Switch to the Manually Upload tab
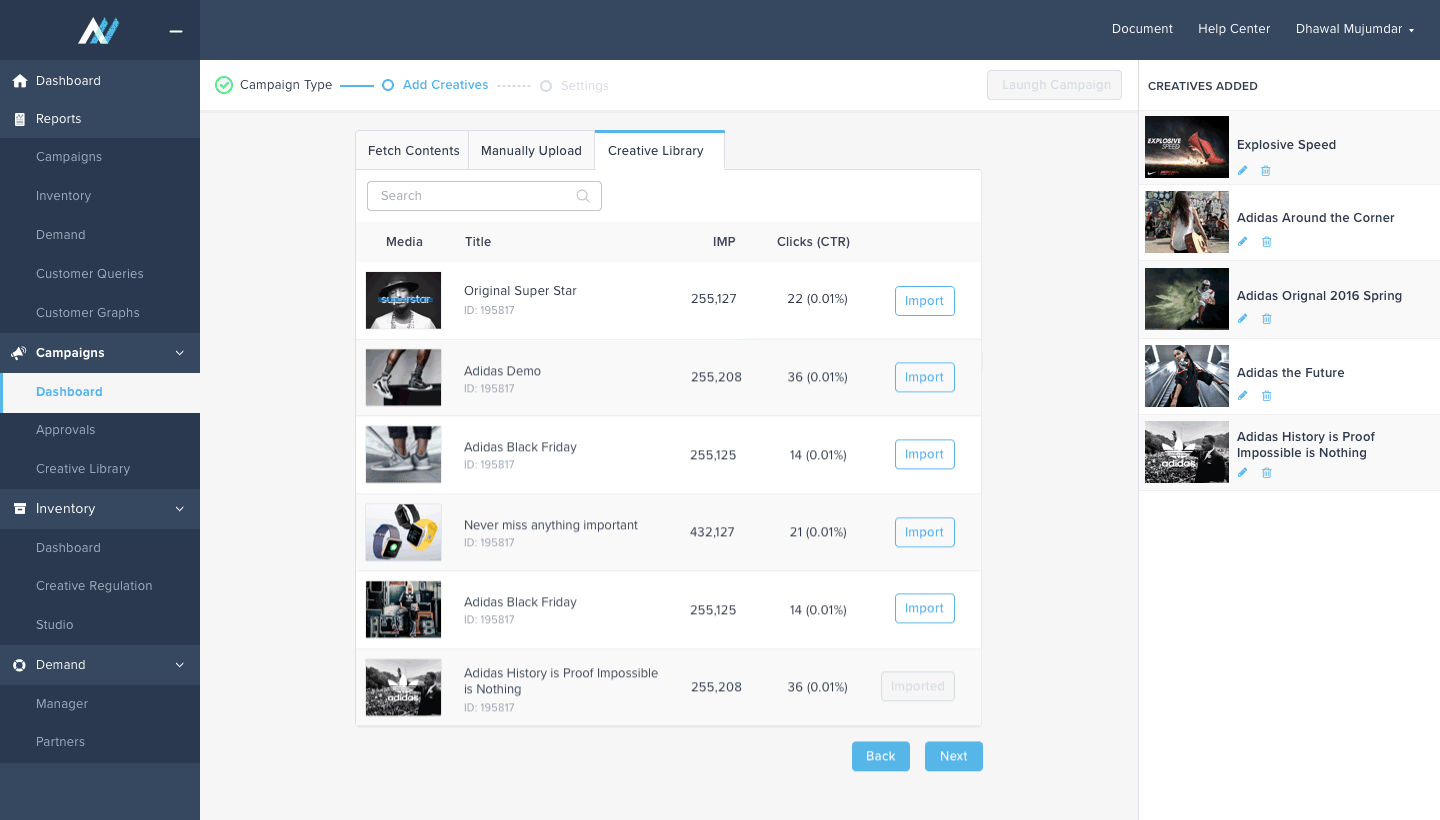Image resolution: width=1440 pixels, height=820 pixels. (x=531, y=151)
